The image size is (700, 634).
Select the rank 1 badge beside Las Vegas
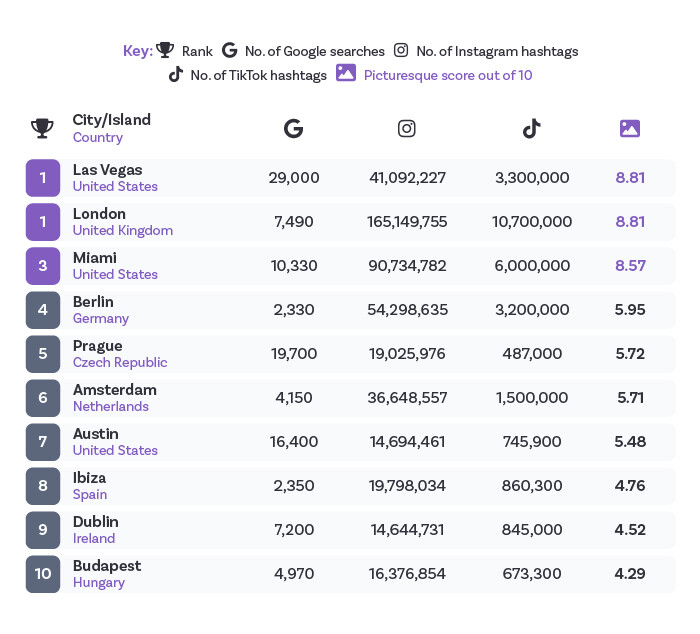[x=43, y=178]
